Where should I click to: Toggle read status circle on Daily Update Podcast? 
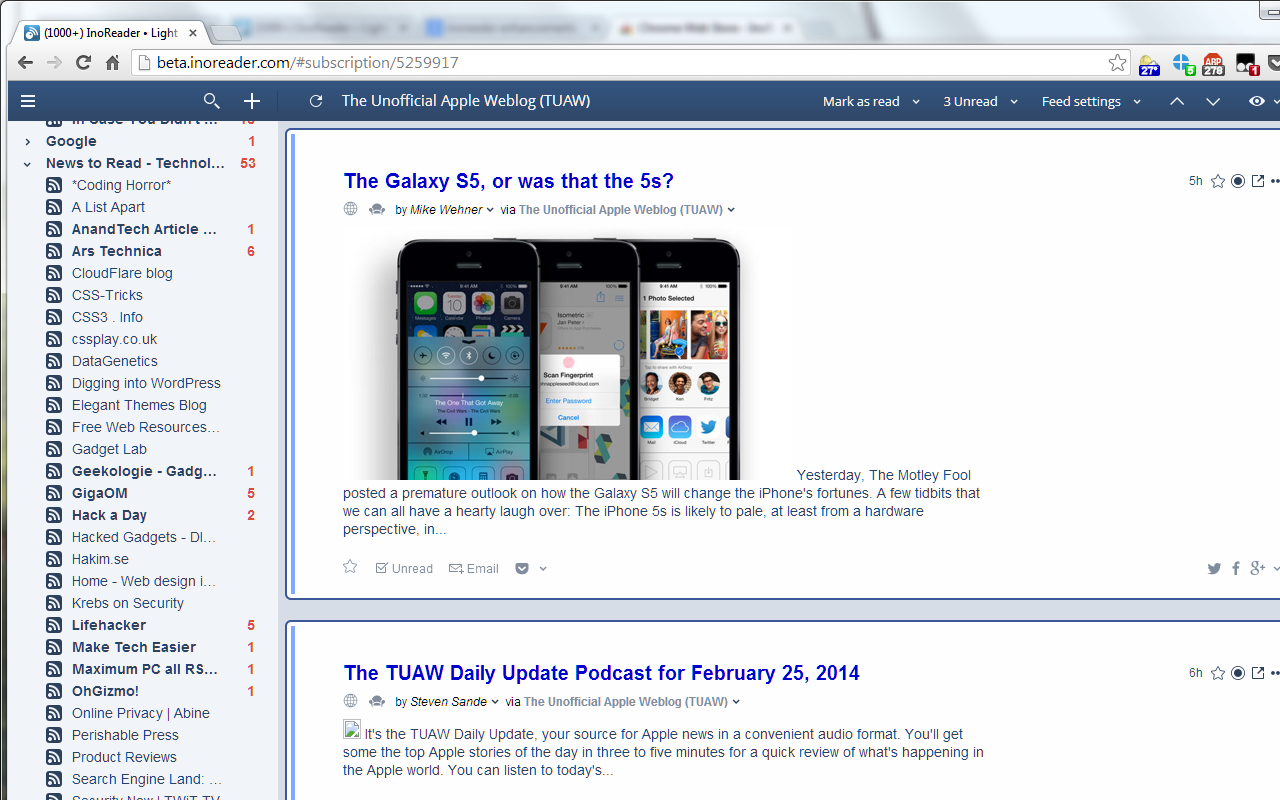point(1238,673)
